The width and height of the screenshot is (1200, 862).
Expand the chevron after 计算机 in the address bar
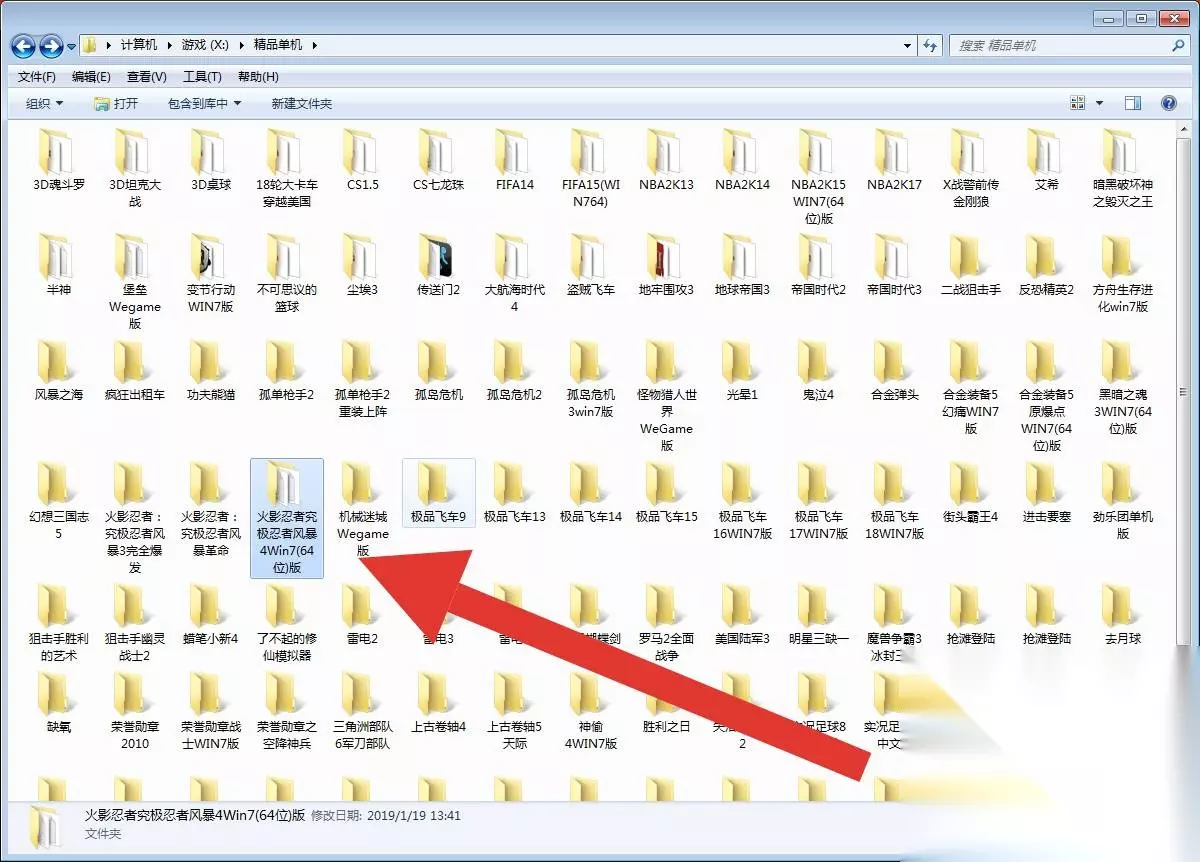(x=169, y=45)
